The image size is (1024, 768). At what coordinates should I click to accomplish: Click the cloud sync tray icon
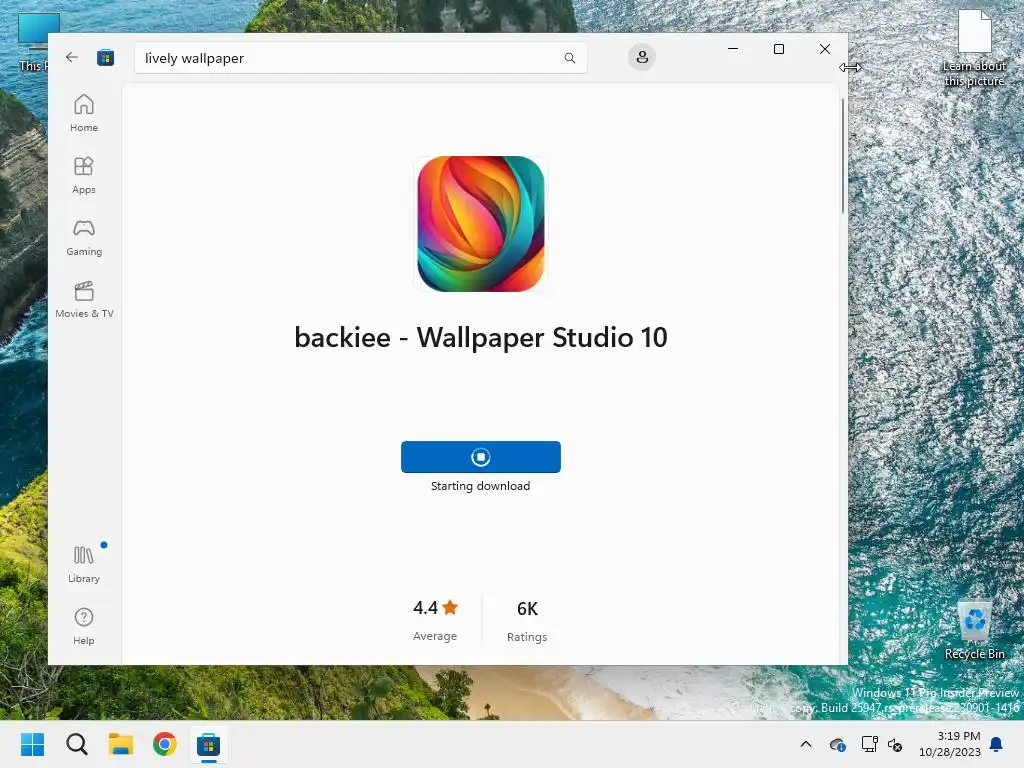pyautogui.click(x=837, y=744)
